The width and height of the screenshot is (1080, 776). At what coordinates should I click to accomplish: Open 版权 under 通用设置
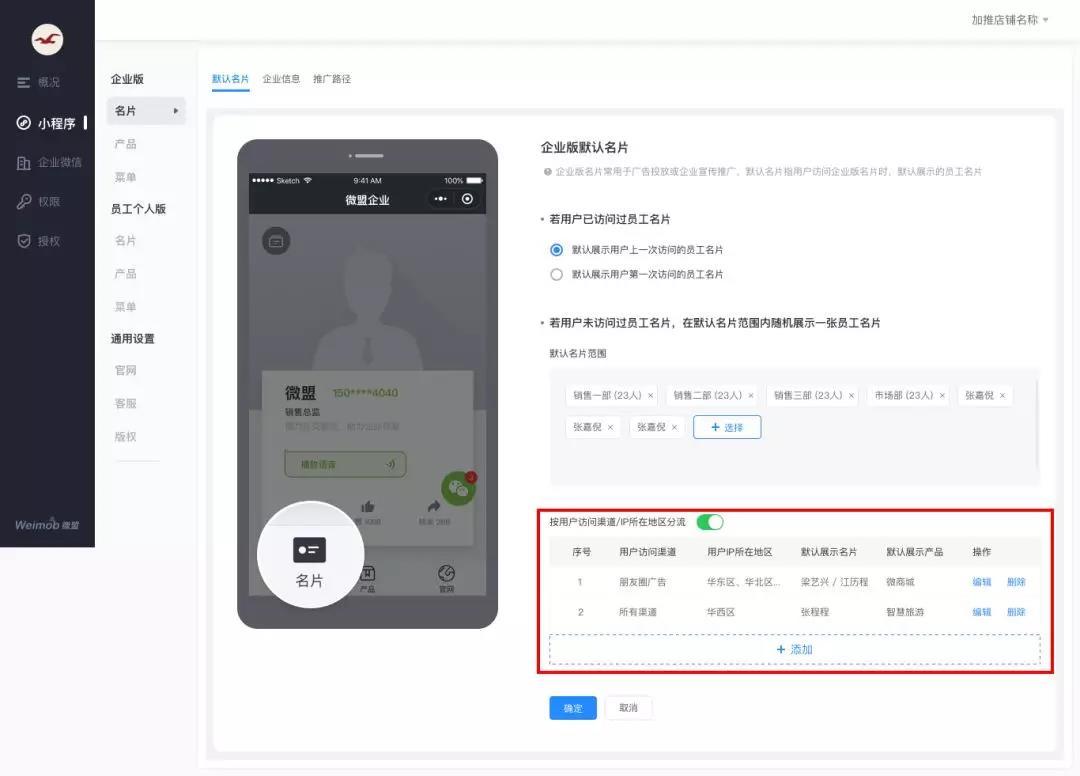[x=125, y=437]
